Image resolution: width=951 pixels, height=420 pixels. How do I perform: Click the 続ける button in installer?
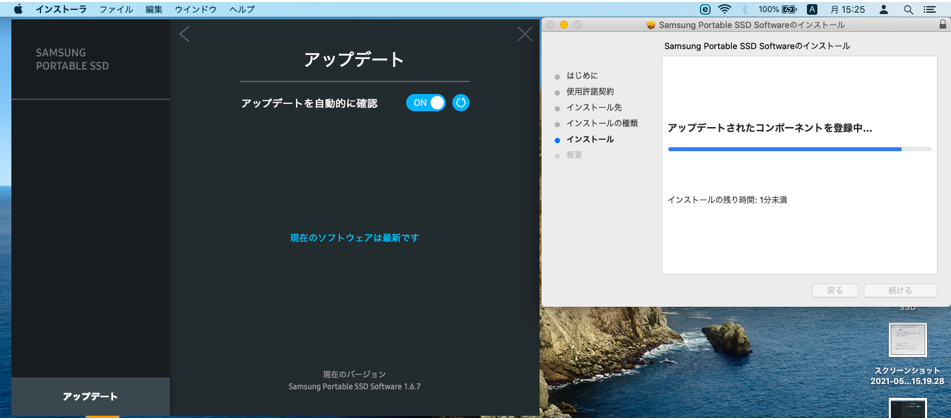click(900, 291)
